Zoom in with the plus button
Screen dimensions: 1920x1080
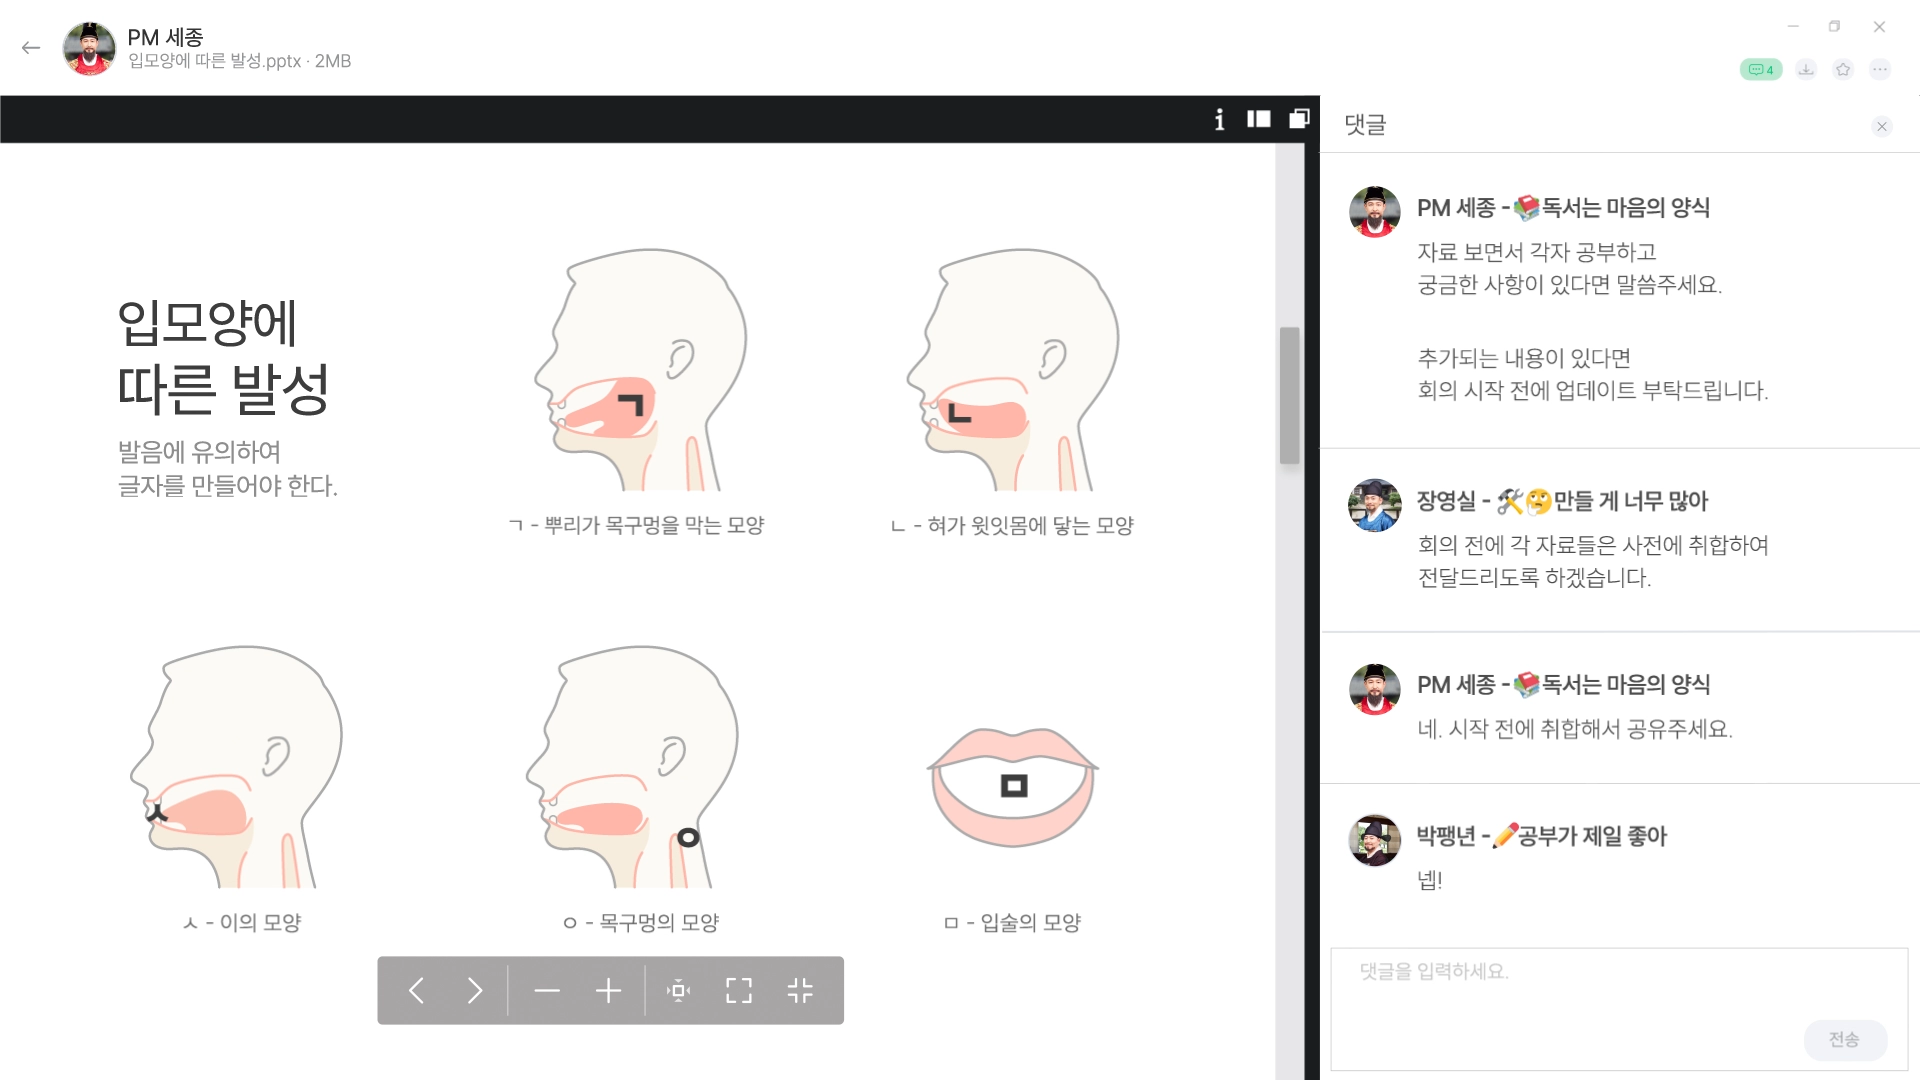(x=608, y=990)
